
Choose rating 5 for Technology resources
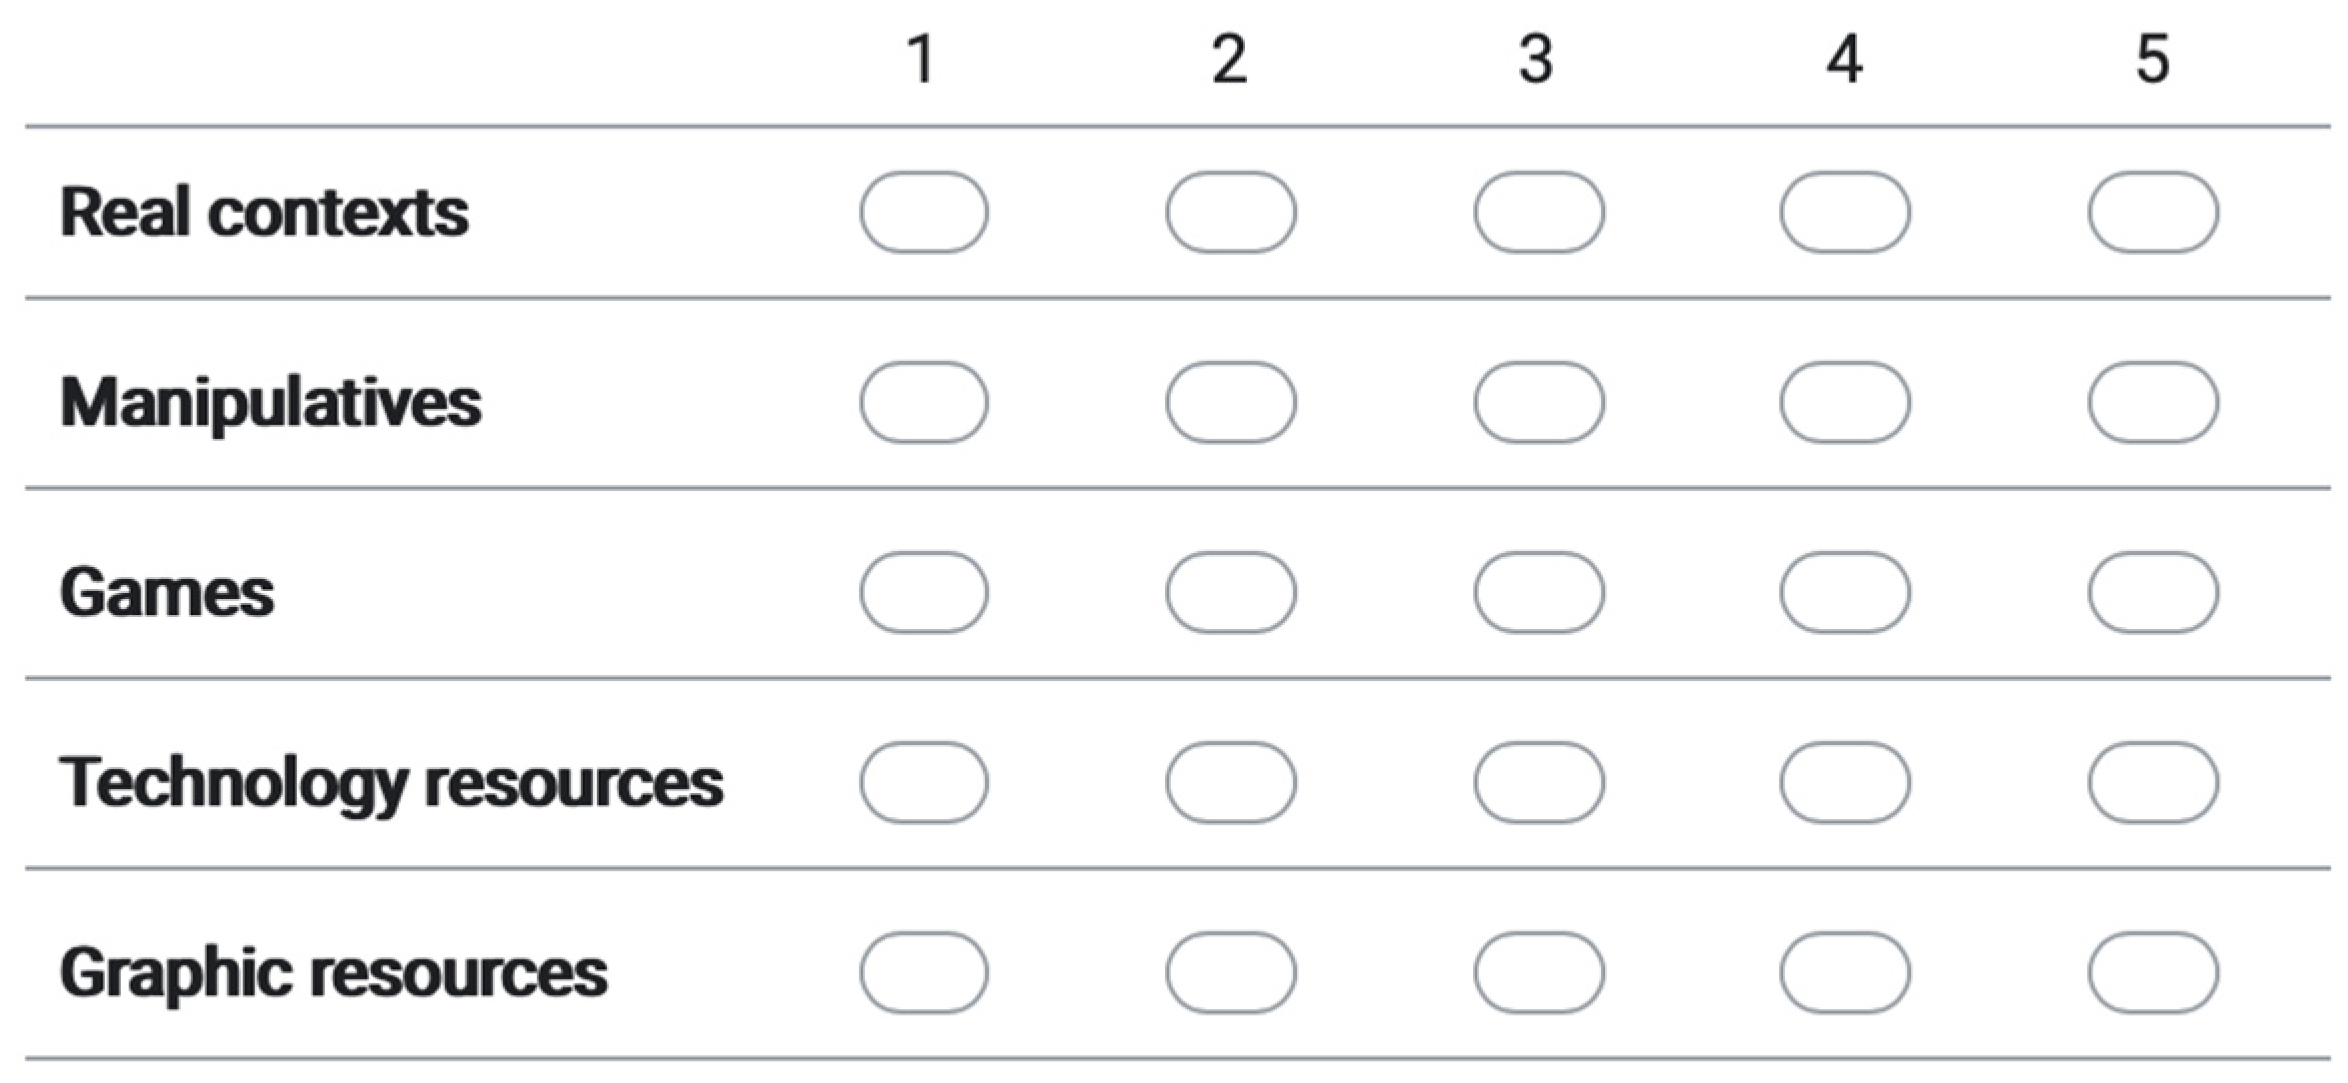(x=2153, y=782)
